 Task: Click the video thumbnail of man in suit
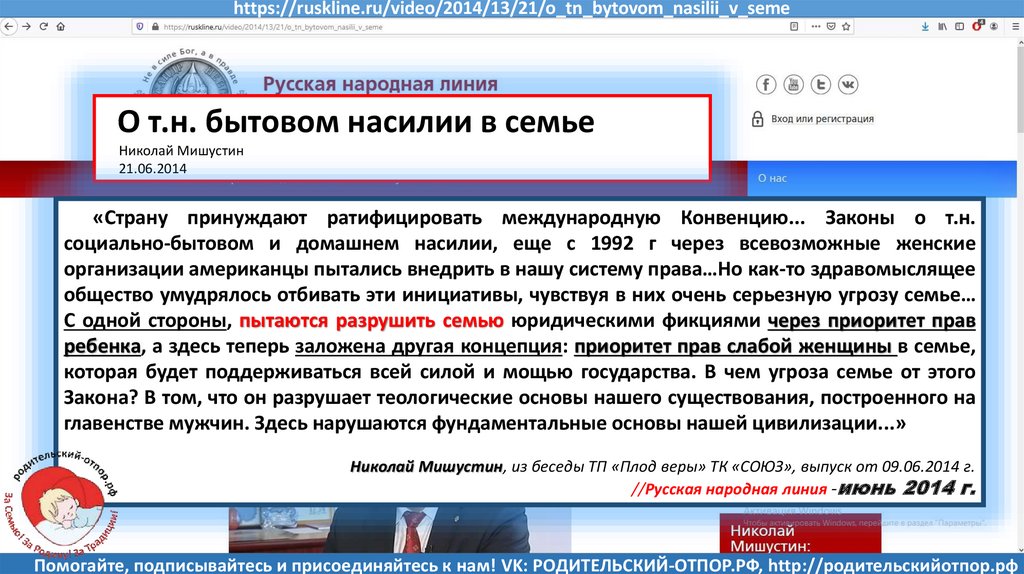400,530
